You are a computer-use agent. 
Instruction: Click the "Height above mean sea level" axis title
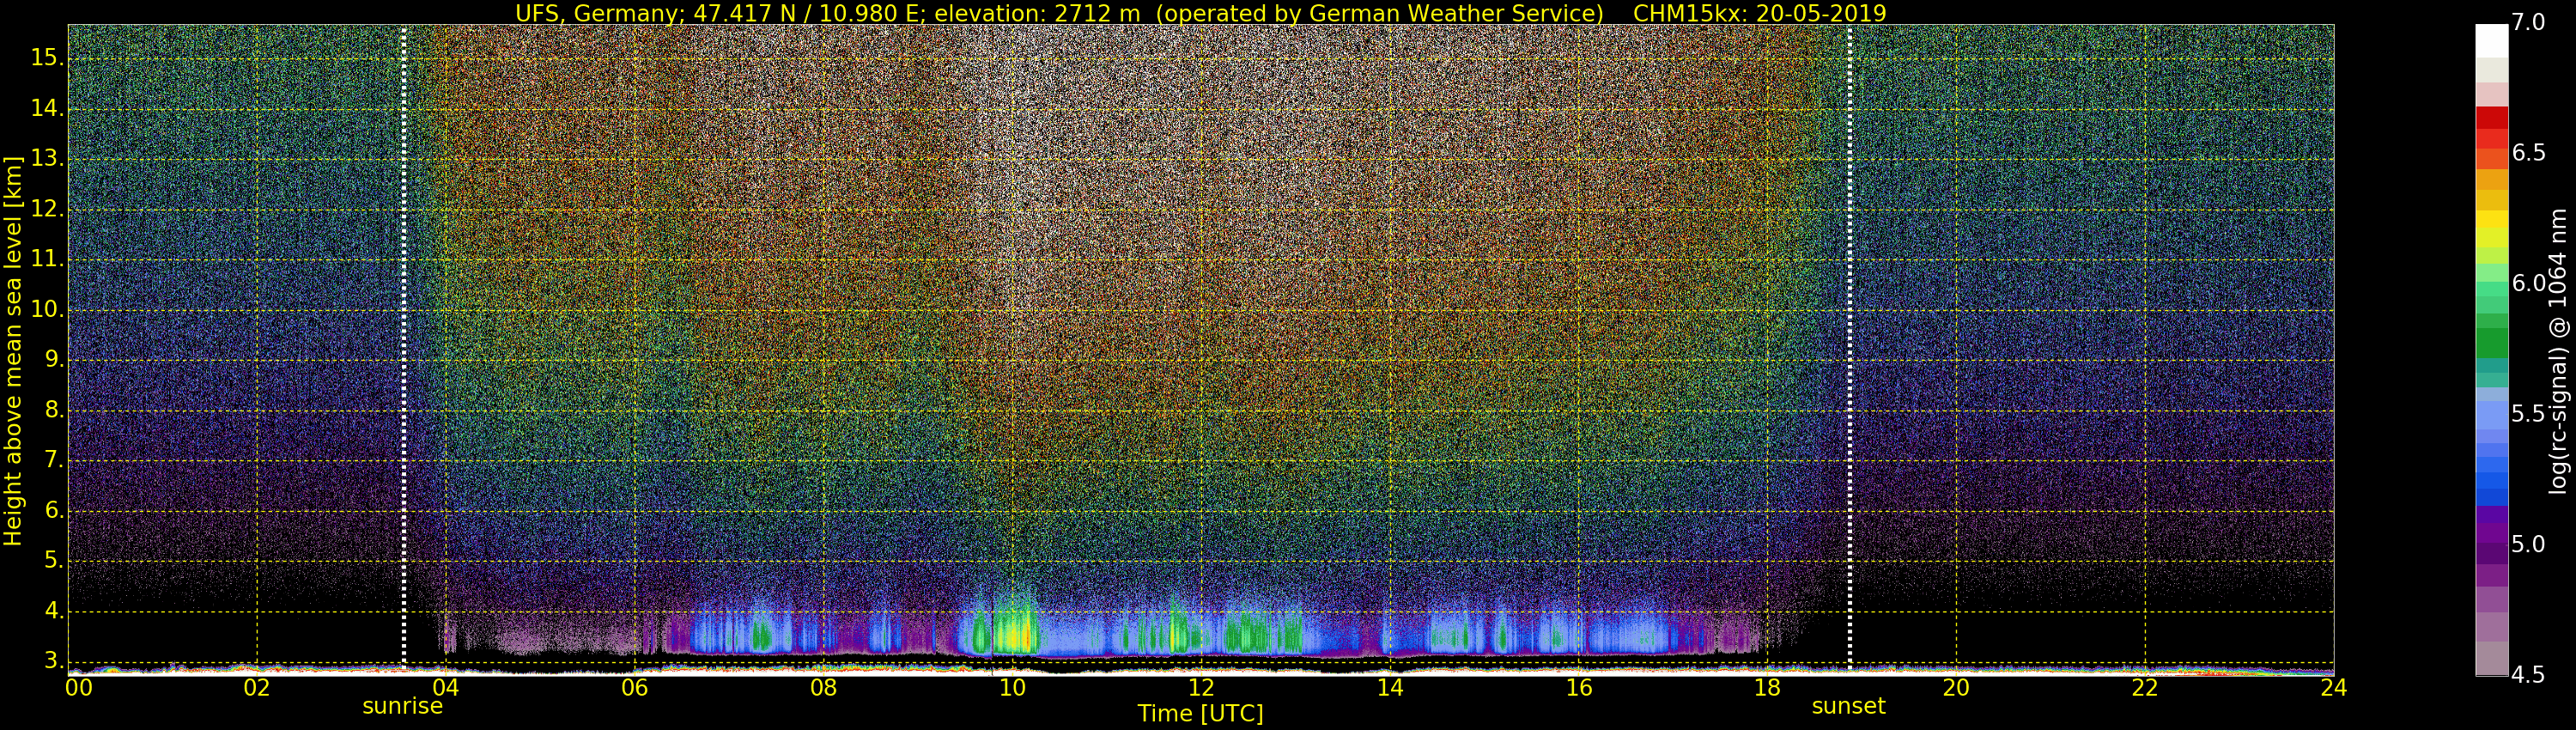tap(13, 350)
